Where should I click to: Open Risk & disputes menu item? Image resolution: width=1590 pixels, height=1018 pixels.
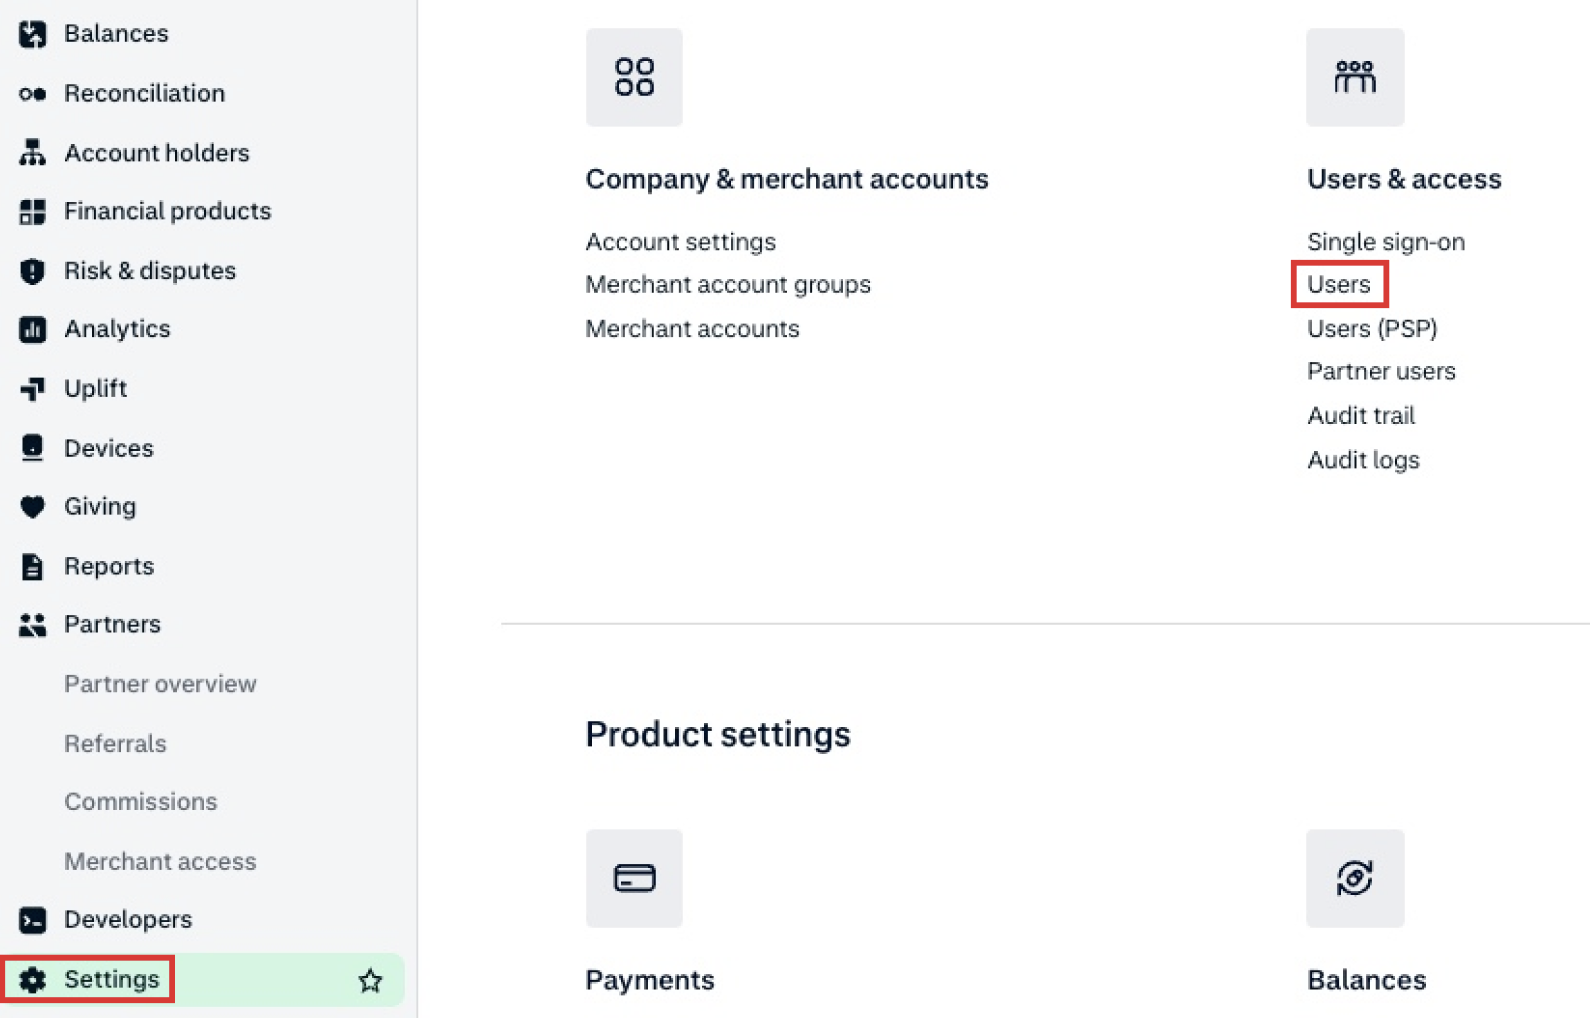click(149, 271)
